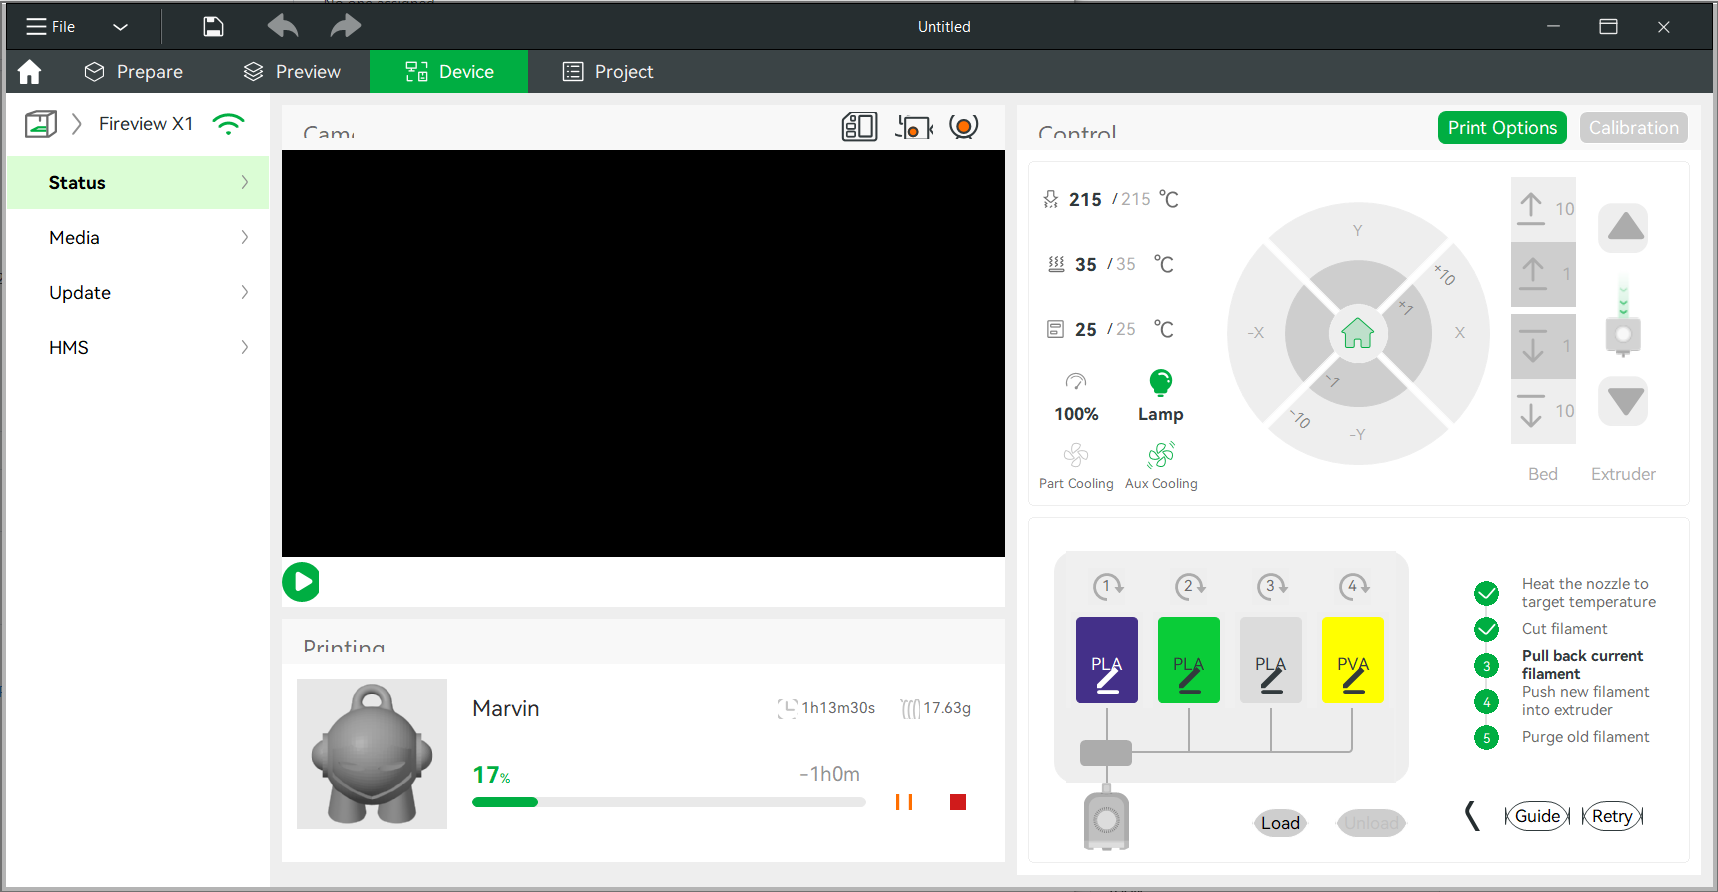Expand the Status section in the sidebar
Image resolution: width=1718 pixels, height=892 pixels.
coord(138,182)
